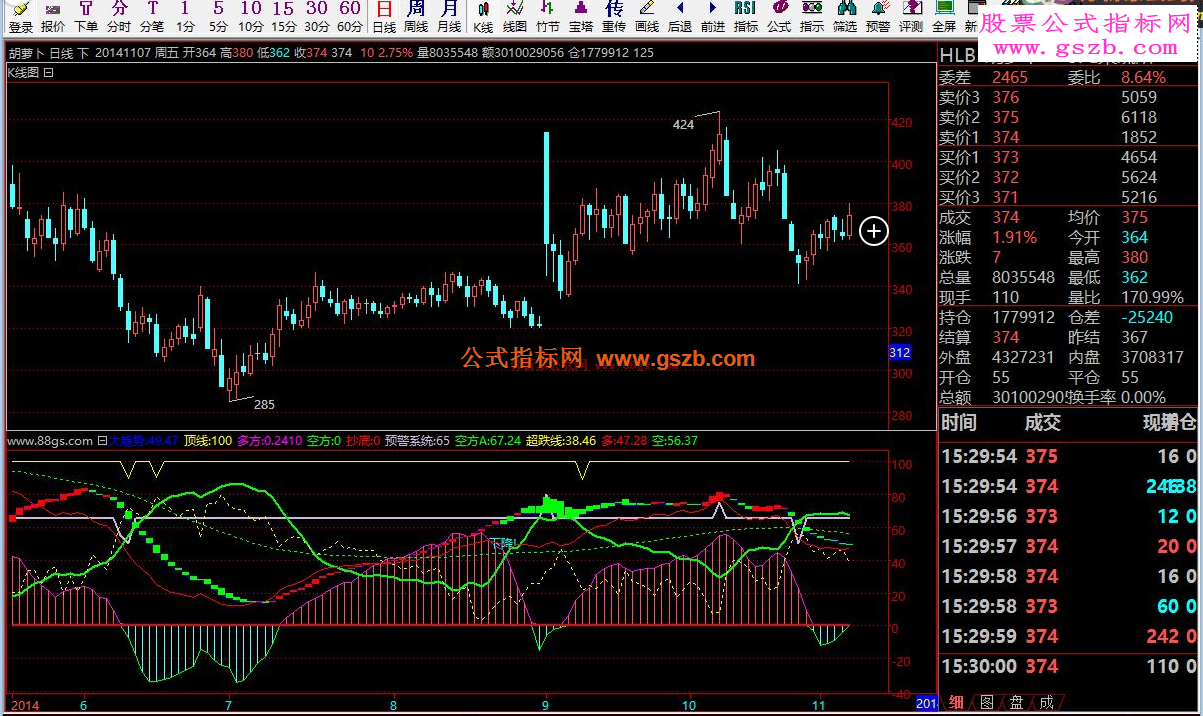Select the K线 candlestick chart icon

483,17
